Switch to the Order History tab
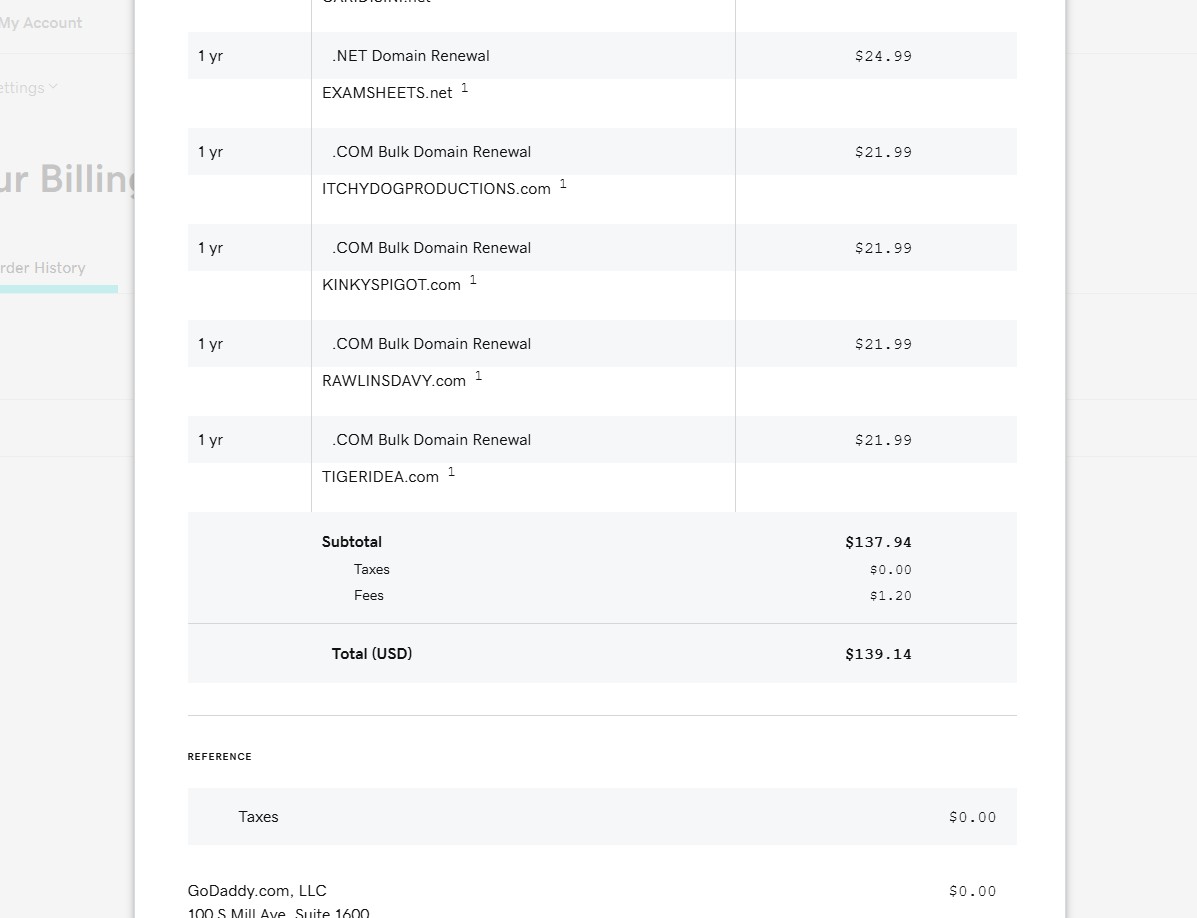Image resolution: width=1197 pixels, height=918 pixels. point(43,268)
